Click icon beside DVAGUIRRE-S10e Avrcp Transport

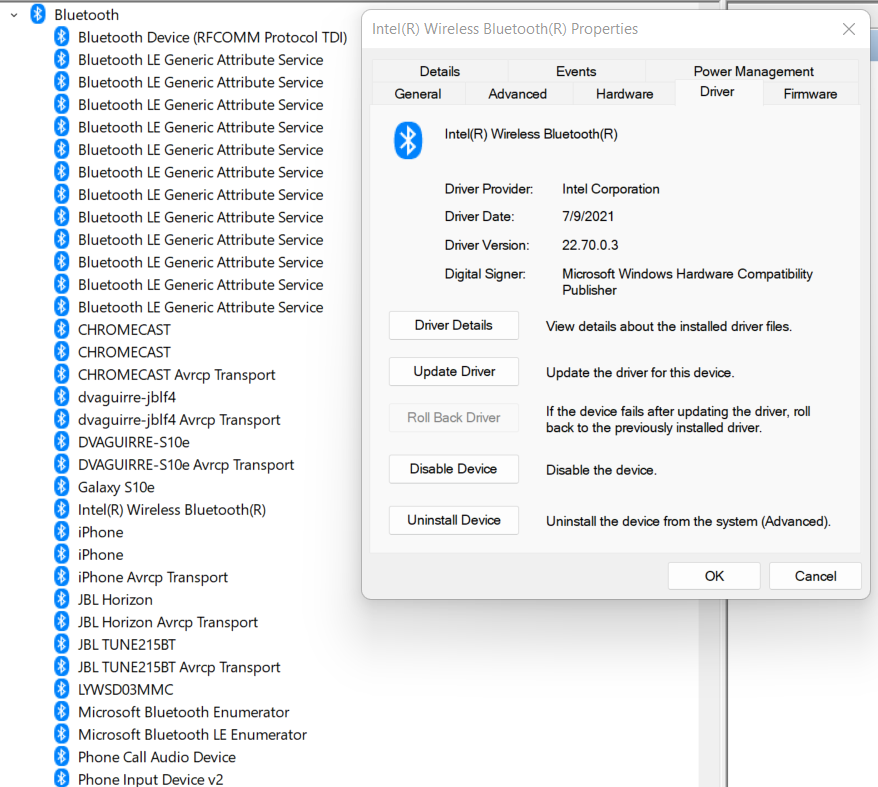[x=62, y=464]
